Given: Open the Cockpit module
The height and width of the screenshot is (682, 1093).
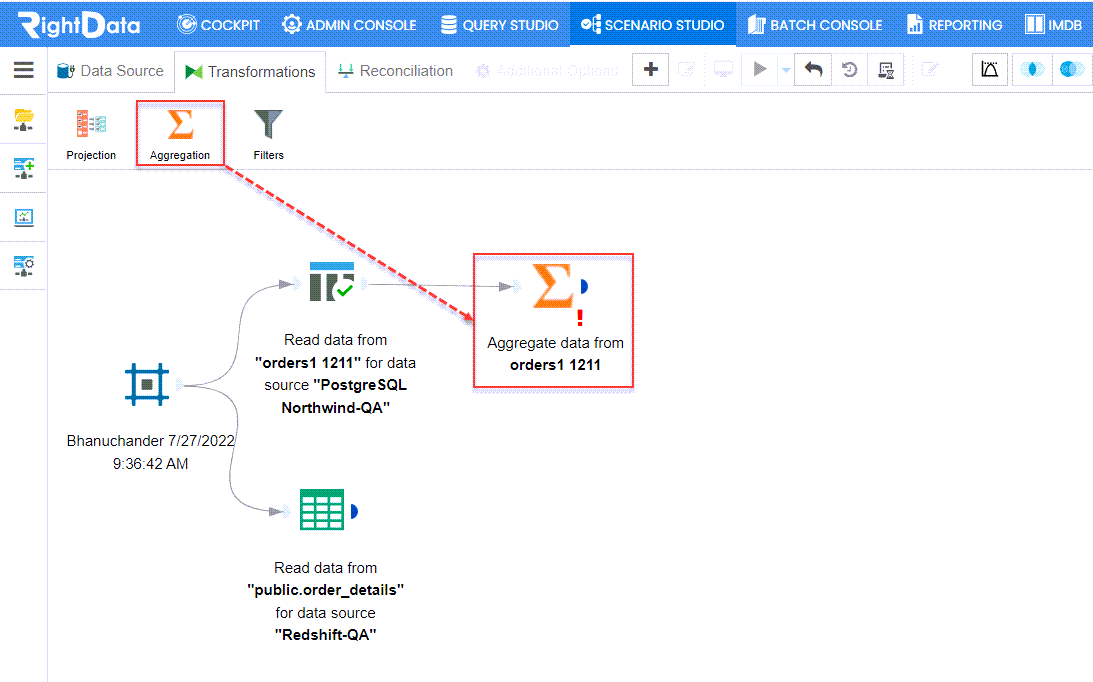Looking at the screenshot, I should (x=218, y=25).
